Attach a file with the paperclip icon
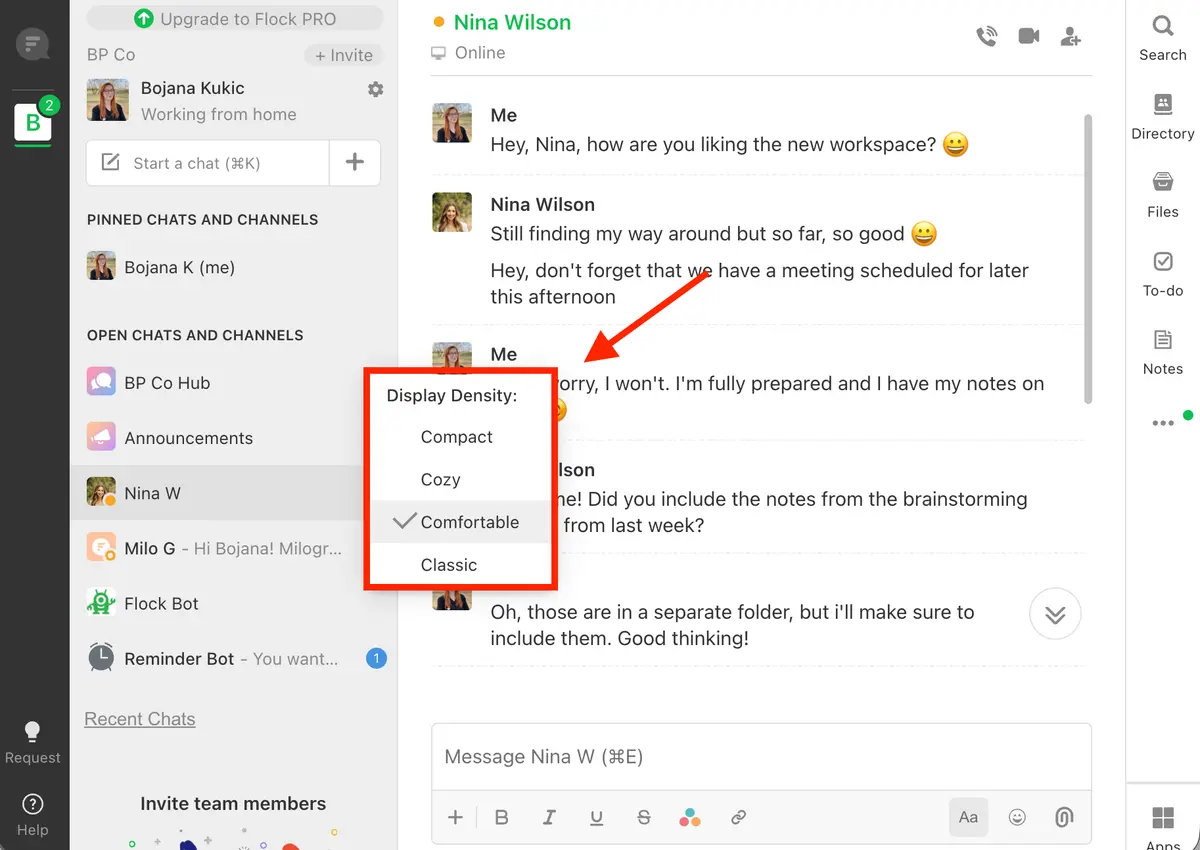 coord(1063,817)
